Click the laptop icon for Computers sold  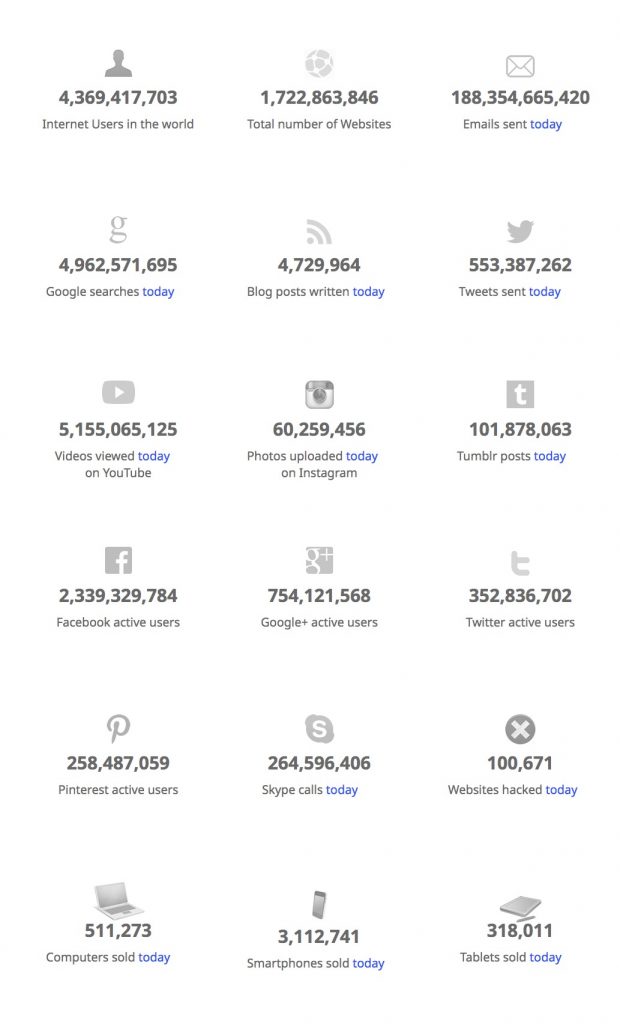point(118,900)
